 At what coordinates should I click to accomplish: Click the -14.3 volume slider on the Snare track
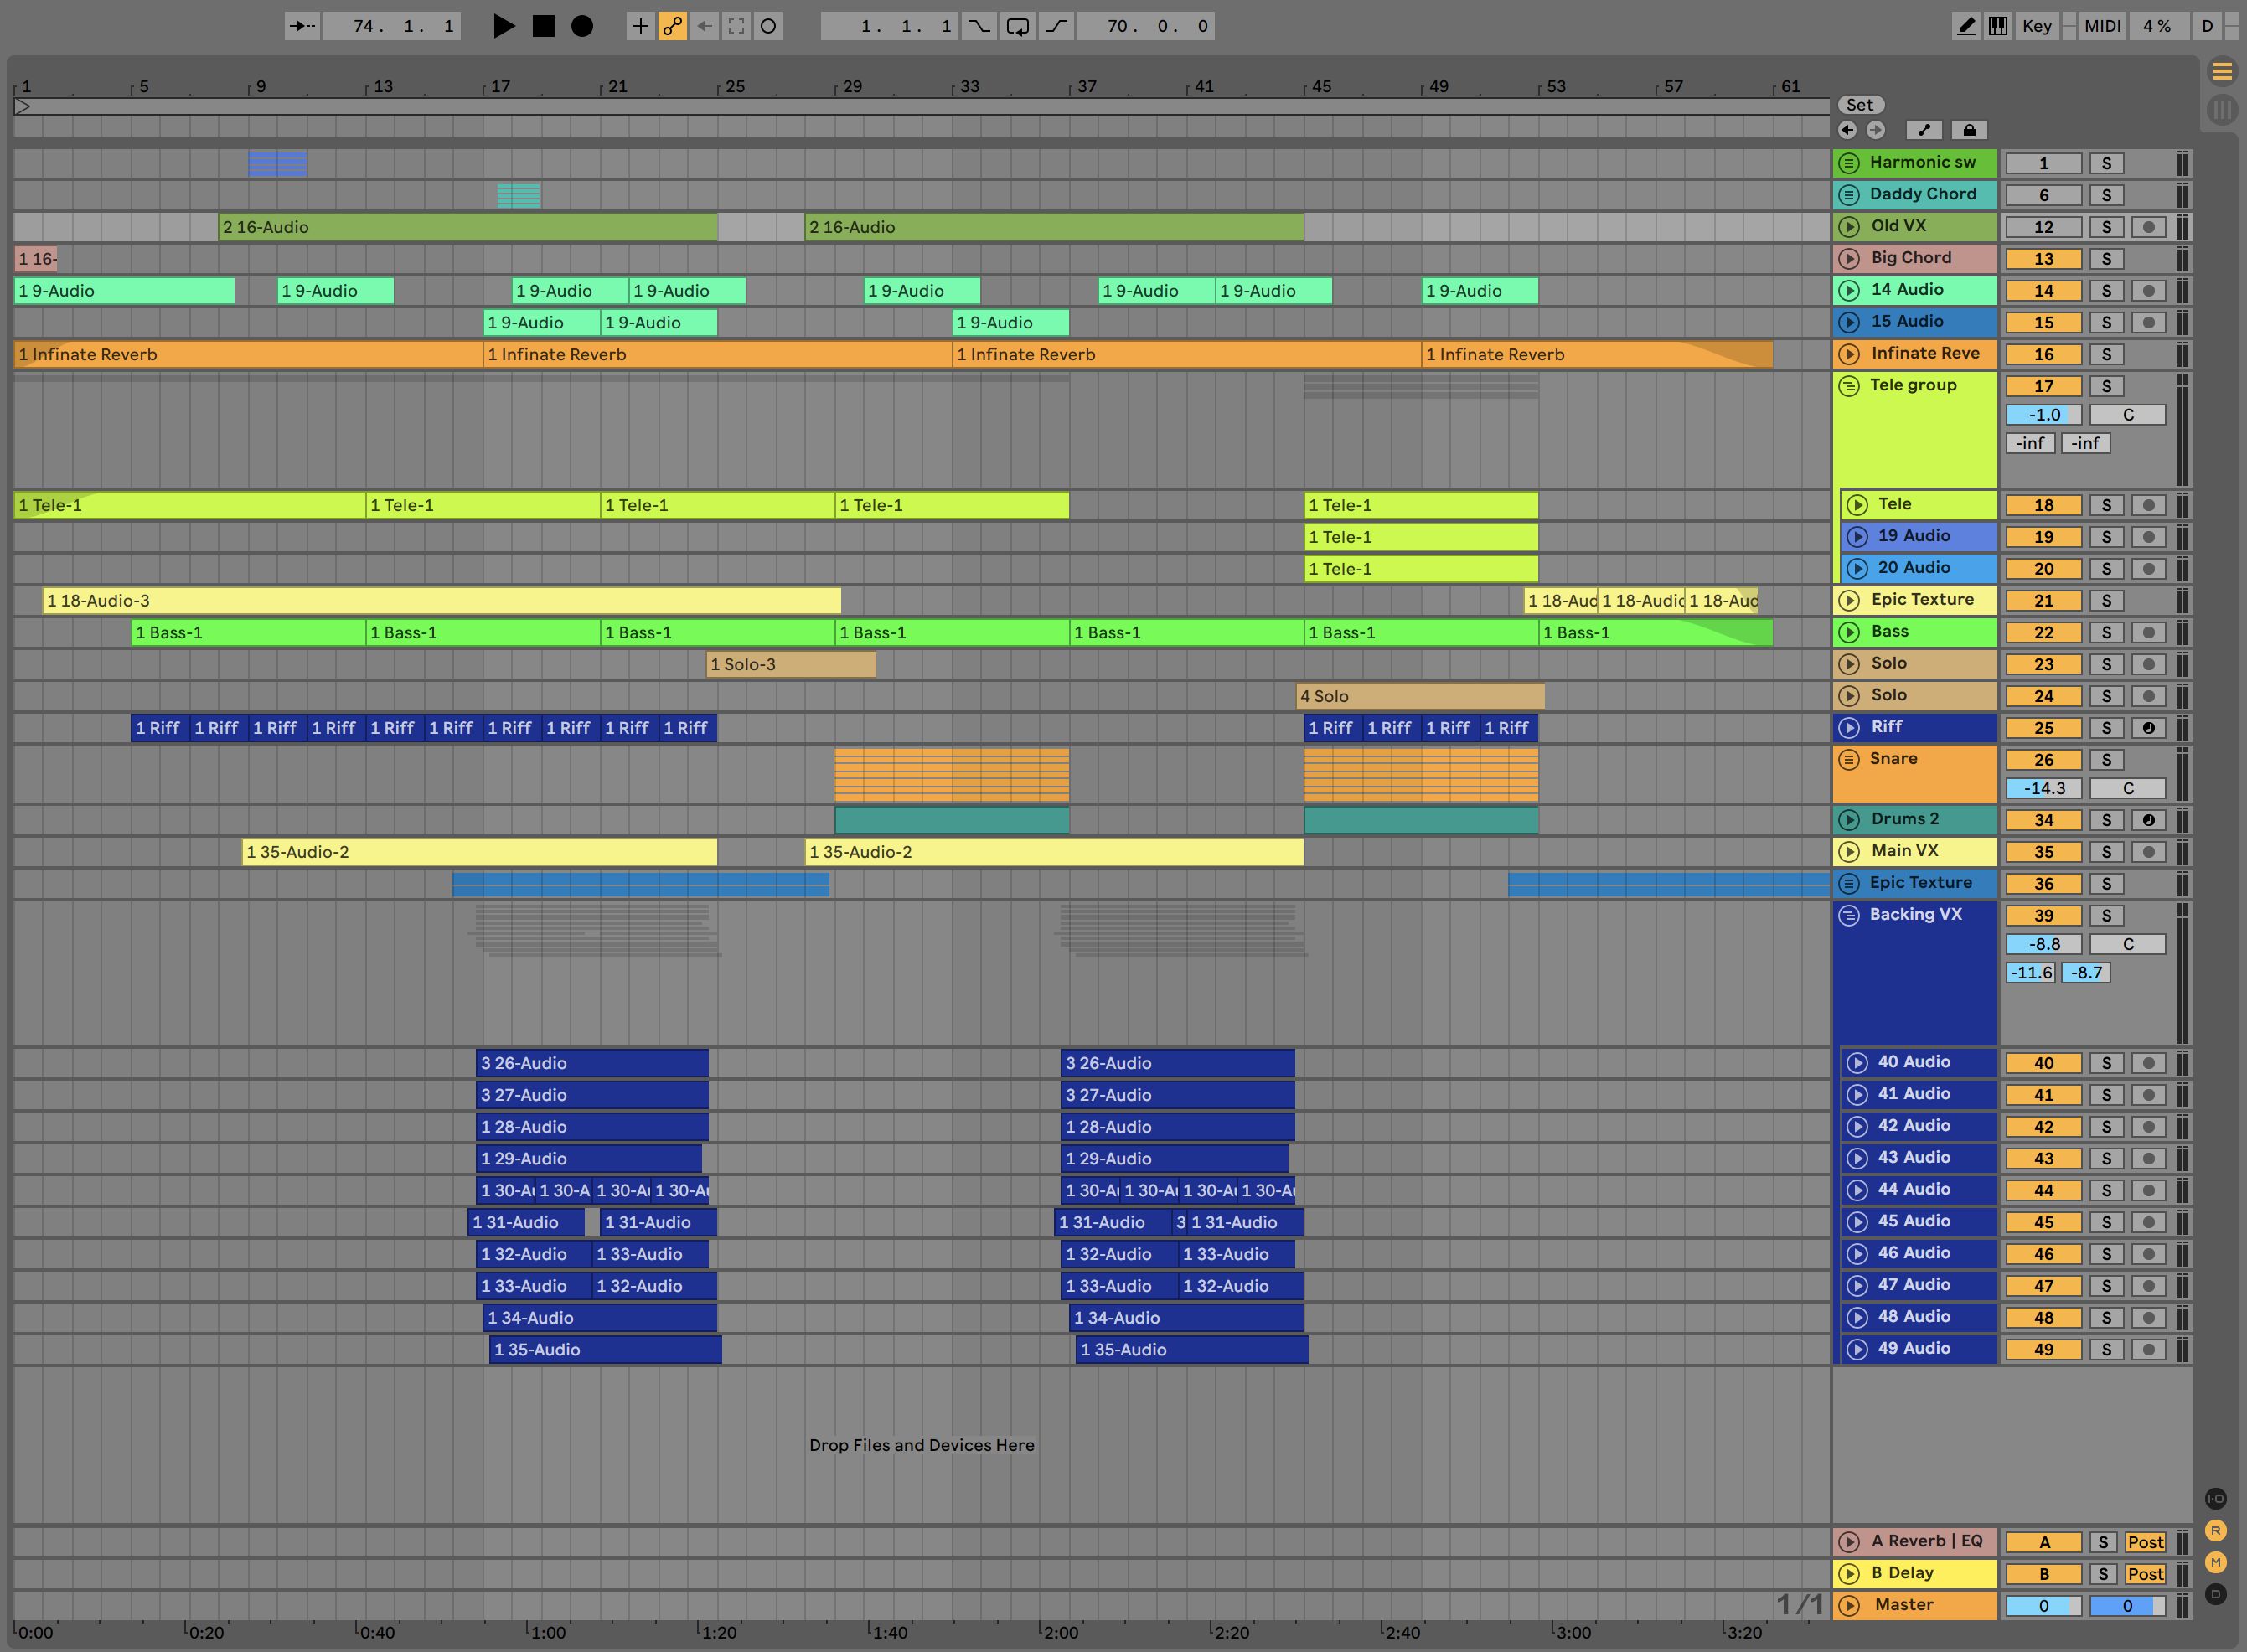tap(2043, 788)
